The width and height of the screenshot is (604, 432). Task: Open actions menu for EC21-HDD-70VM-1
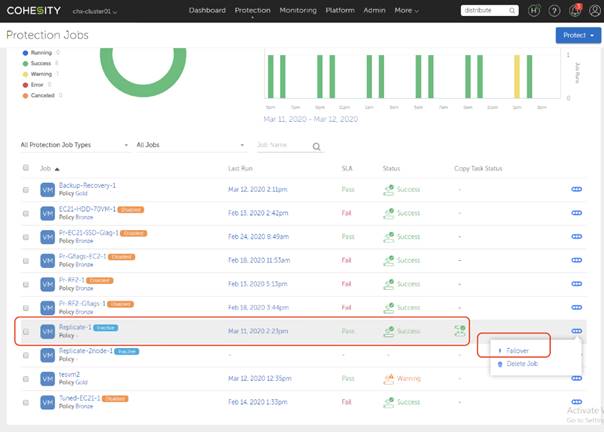576,213
